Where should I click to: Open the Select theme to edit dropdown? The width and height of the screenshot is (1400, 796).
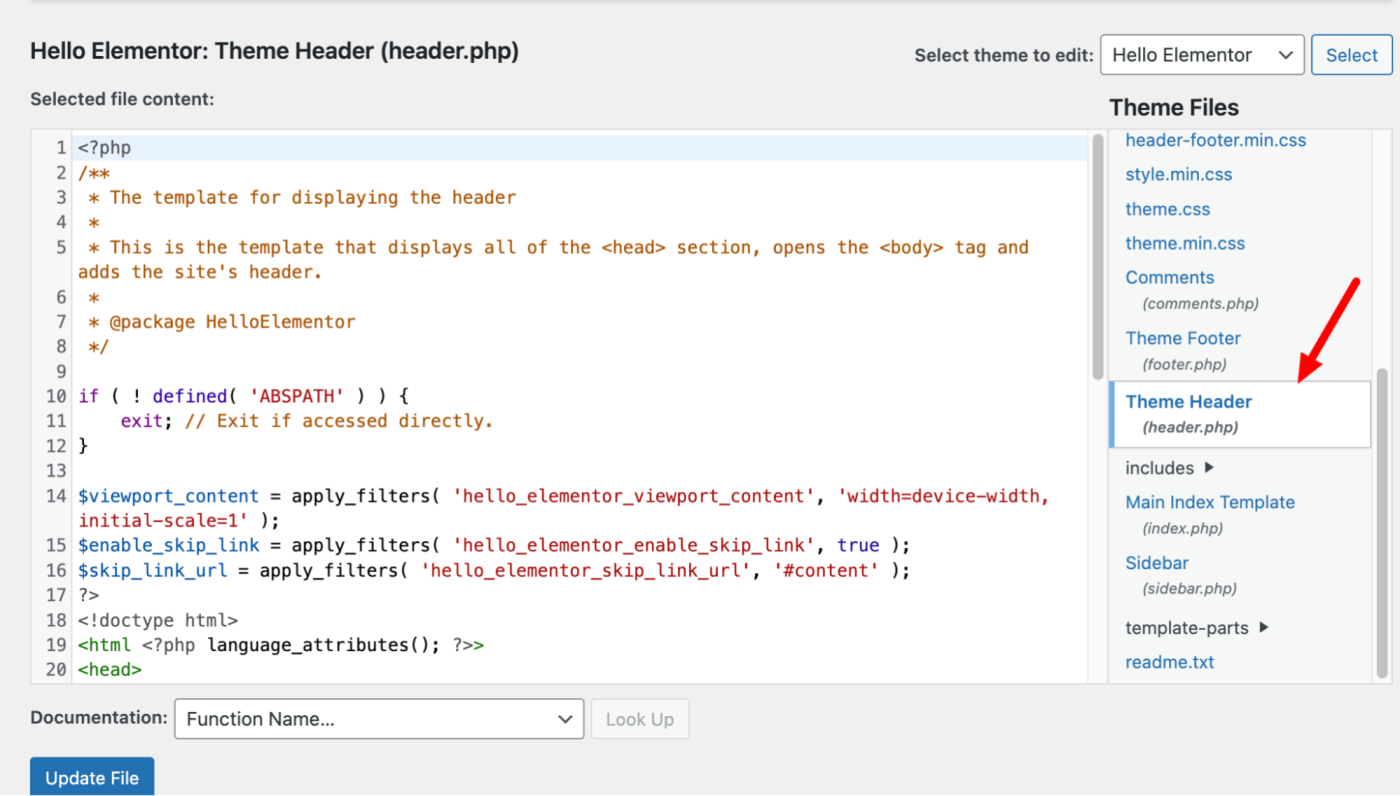[x=1202, y=55]
